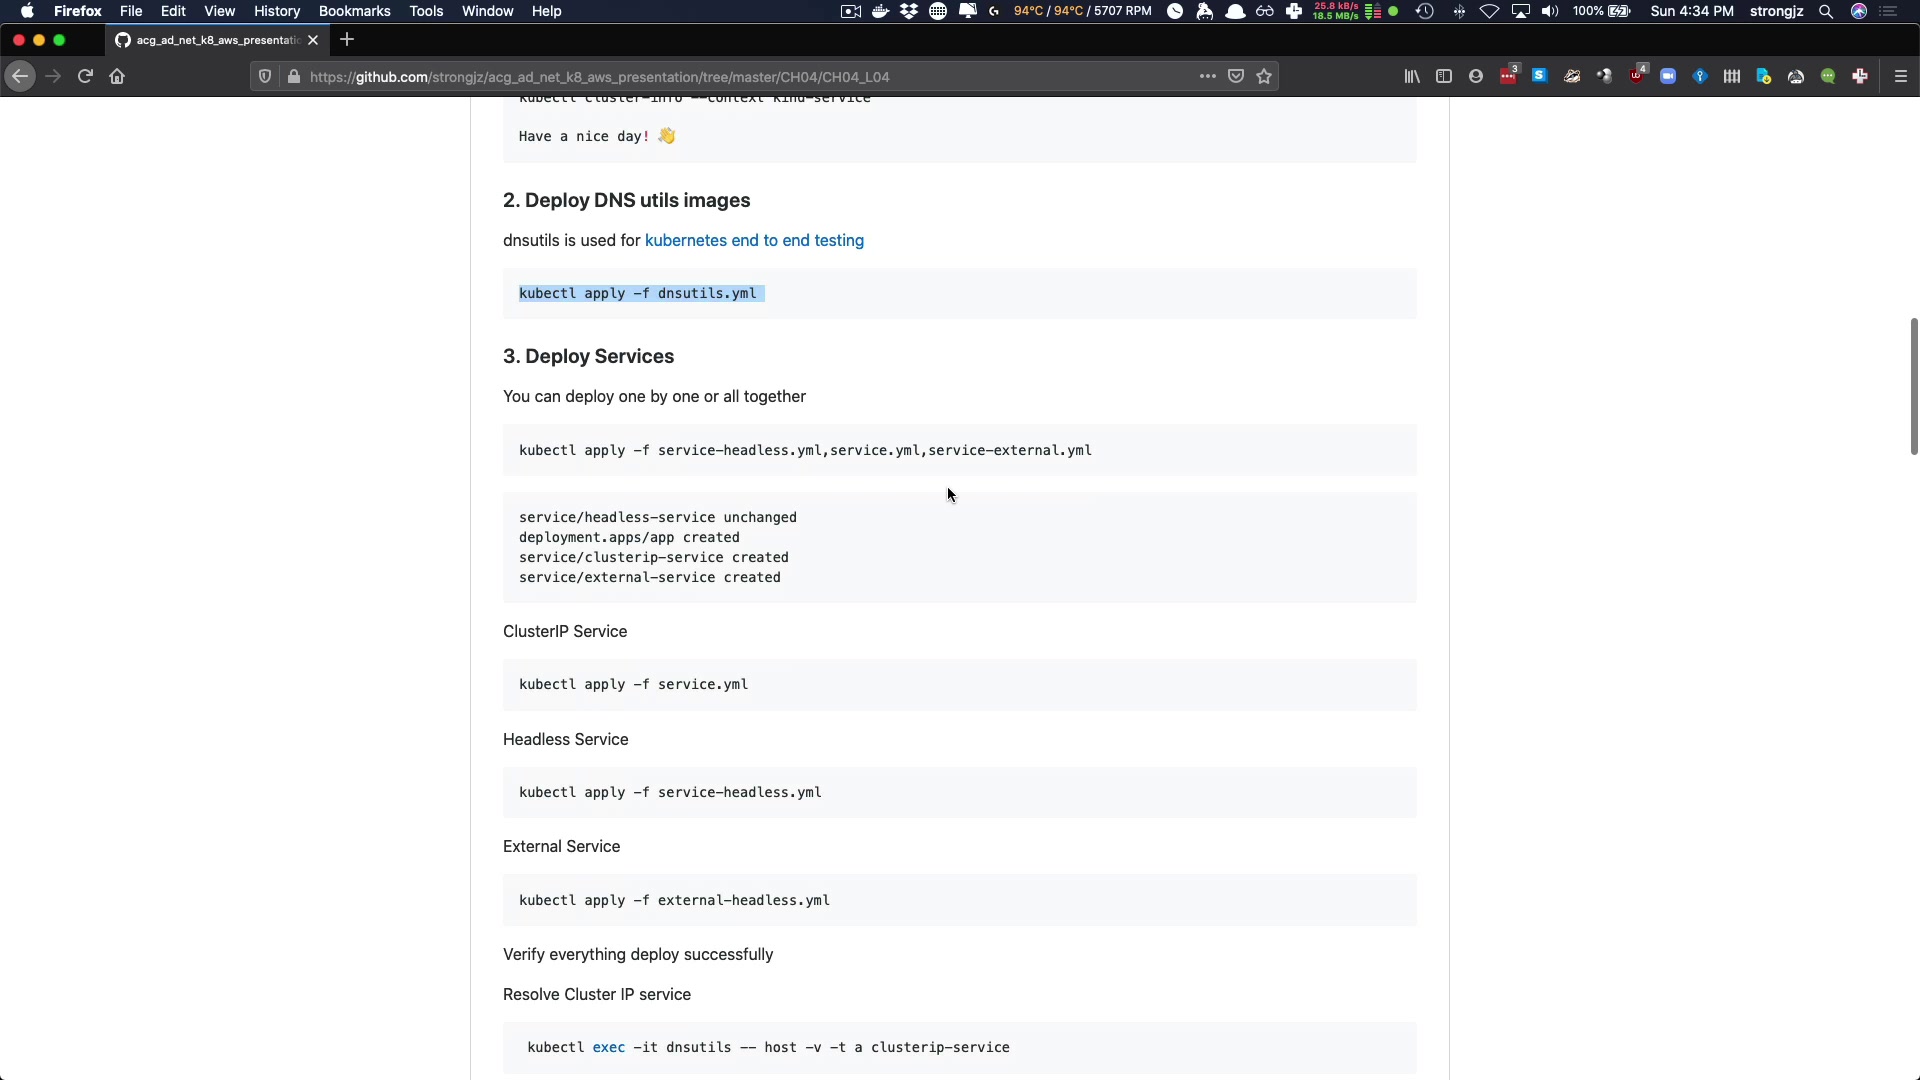Open the Bookmarks menu in the menu bar
Viewport: 1920px width, 1080px height.
(354, 11)
